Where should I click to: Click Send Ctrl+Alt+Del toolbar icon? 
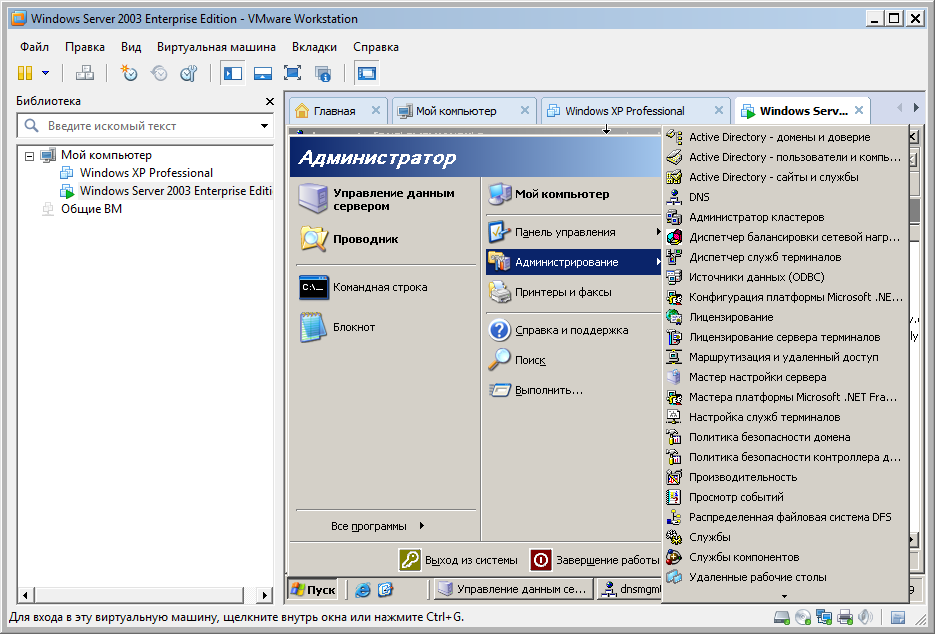84,73
